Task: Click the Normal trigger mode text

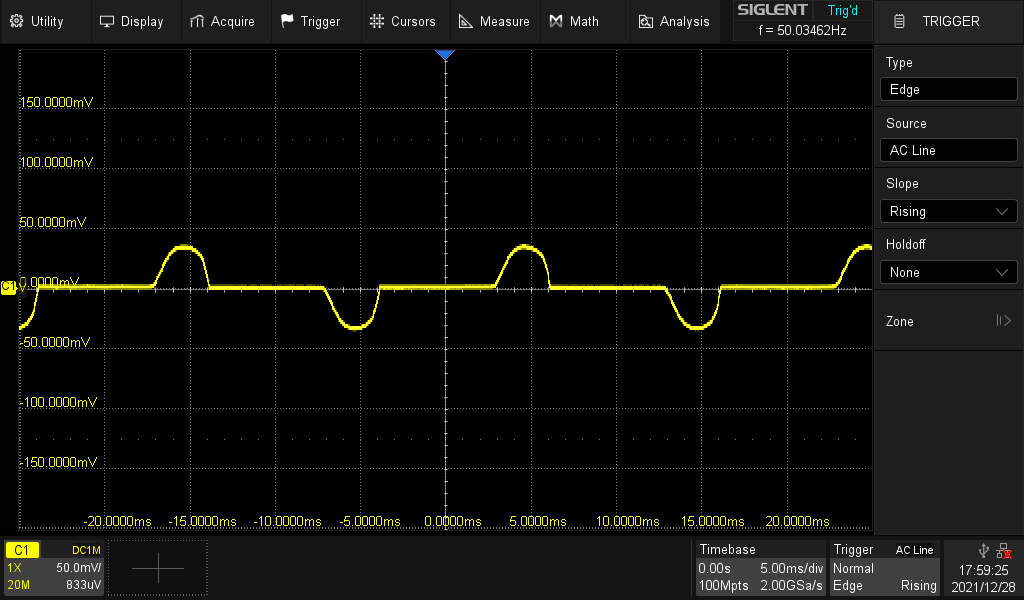Action: tap(853, 568)
